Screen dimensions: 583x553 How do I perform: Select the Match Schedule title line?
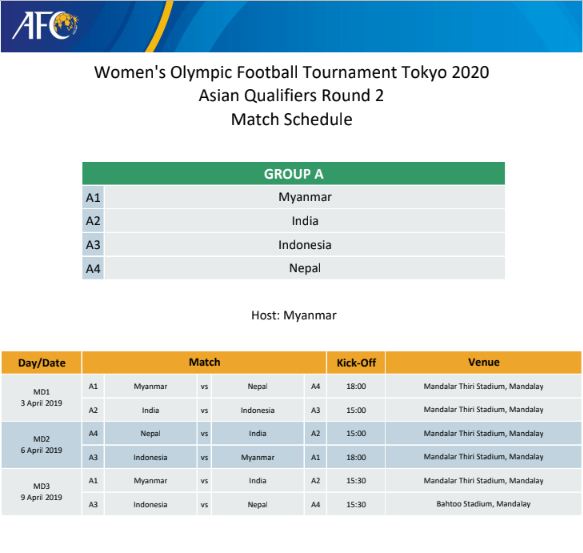[292, 119]
